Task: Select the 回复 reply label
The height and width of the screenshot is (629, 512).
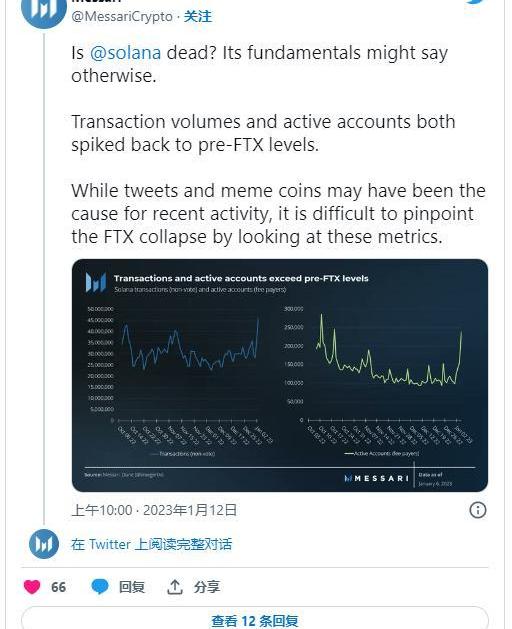Action: coord(132,587)
